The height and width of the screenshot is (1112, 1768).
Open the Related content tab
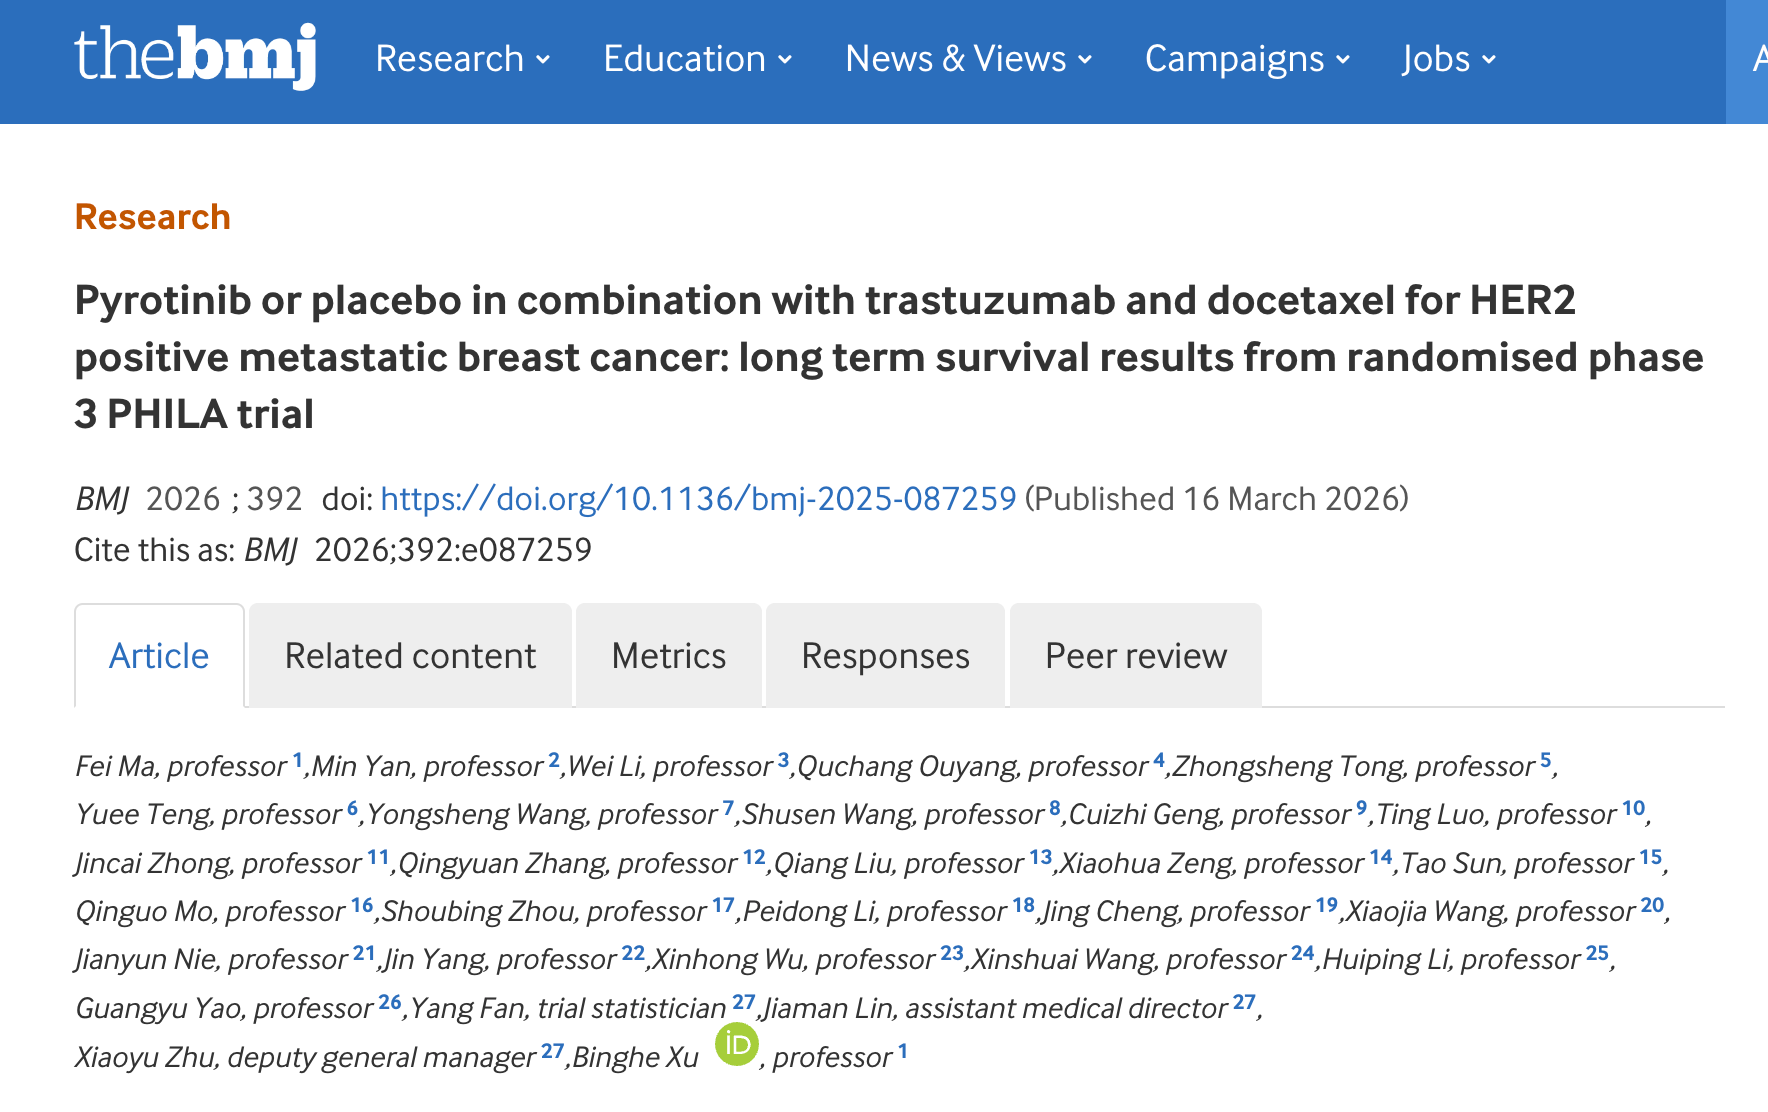click(410, 656)
